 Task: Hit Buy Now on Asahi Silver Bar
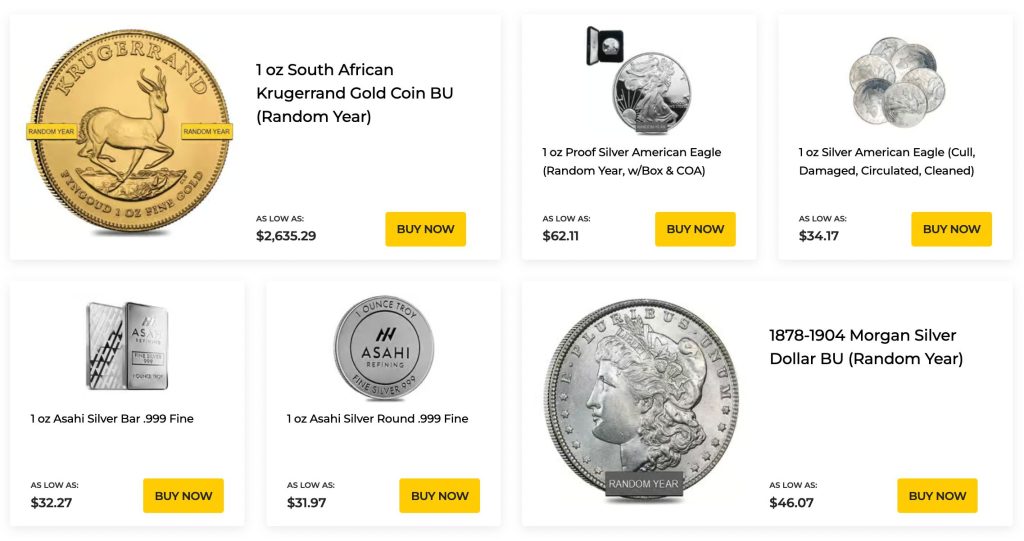click(x=183, y=496)
